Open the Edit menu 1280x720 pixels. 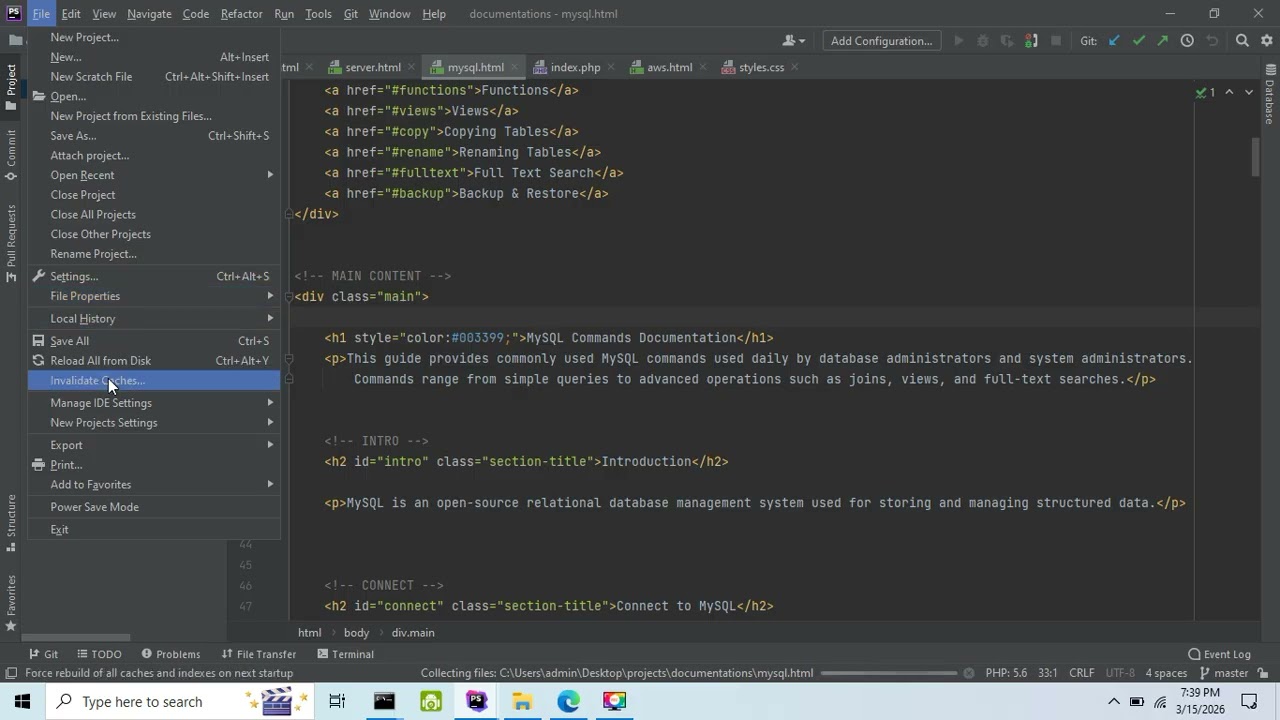(71, 14)
